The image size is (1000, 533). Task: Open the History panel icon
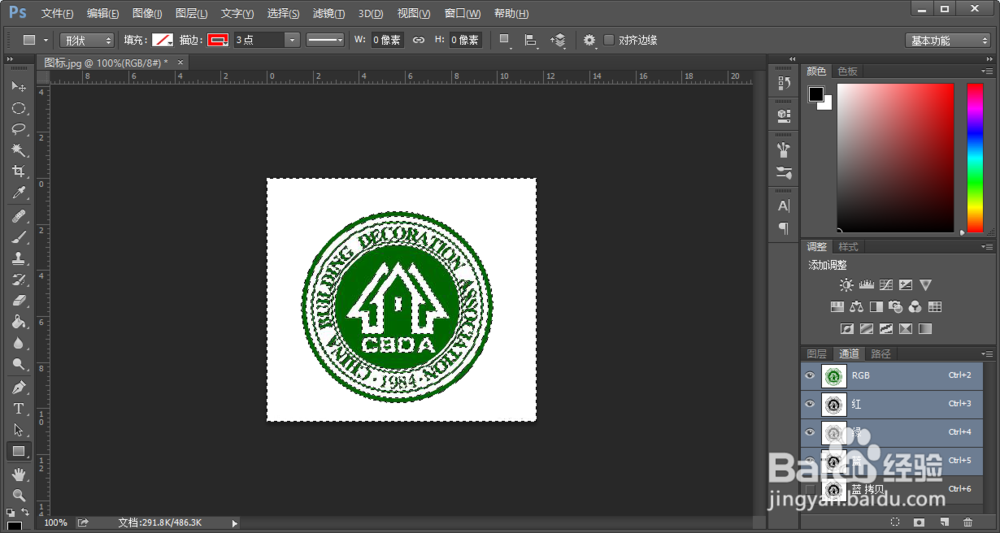pyautogui.click(x=784, y=83)
